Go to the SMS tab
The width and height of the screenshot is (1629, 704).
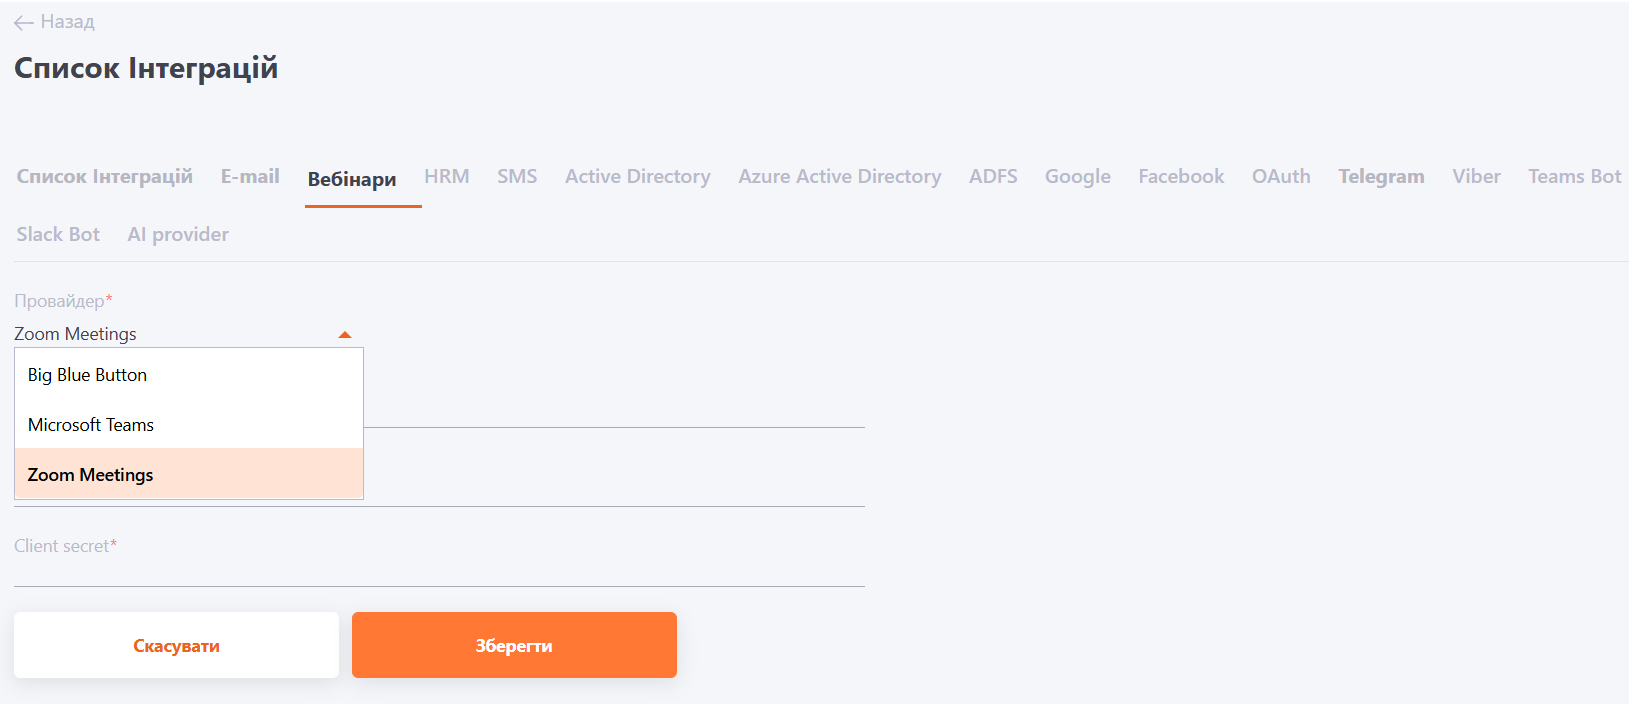point(517,177)
